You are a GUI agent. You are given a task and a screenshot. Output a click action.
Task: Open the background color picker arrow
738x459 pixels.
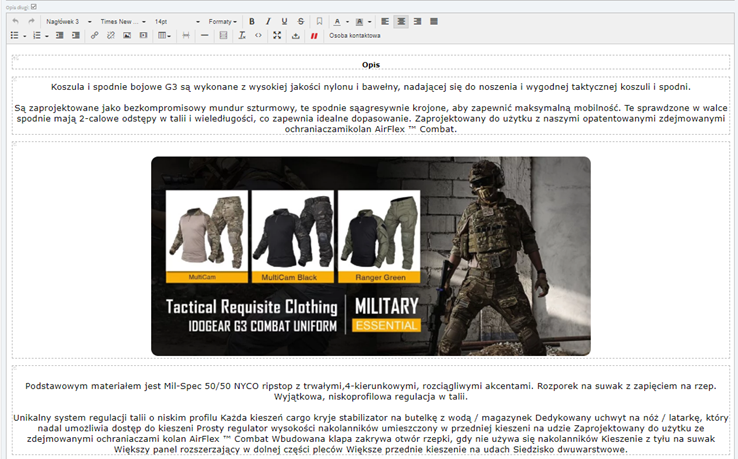pos(369,22)
